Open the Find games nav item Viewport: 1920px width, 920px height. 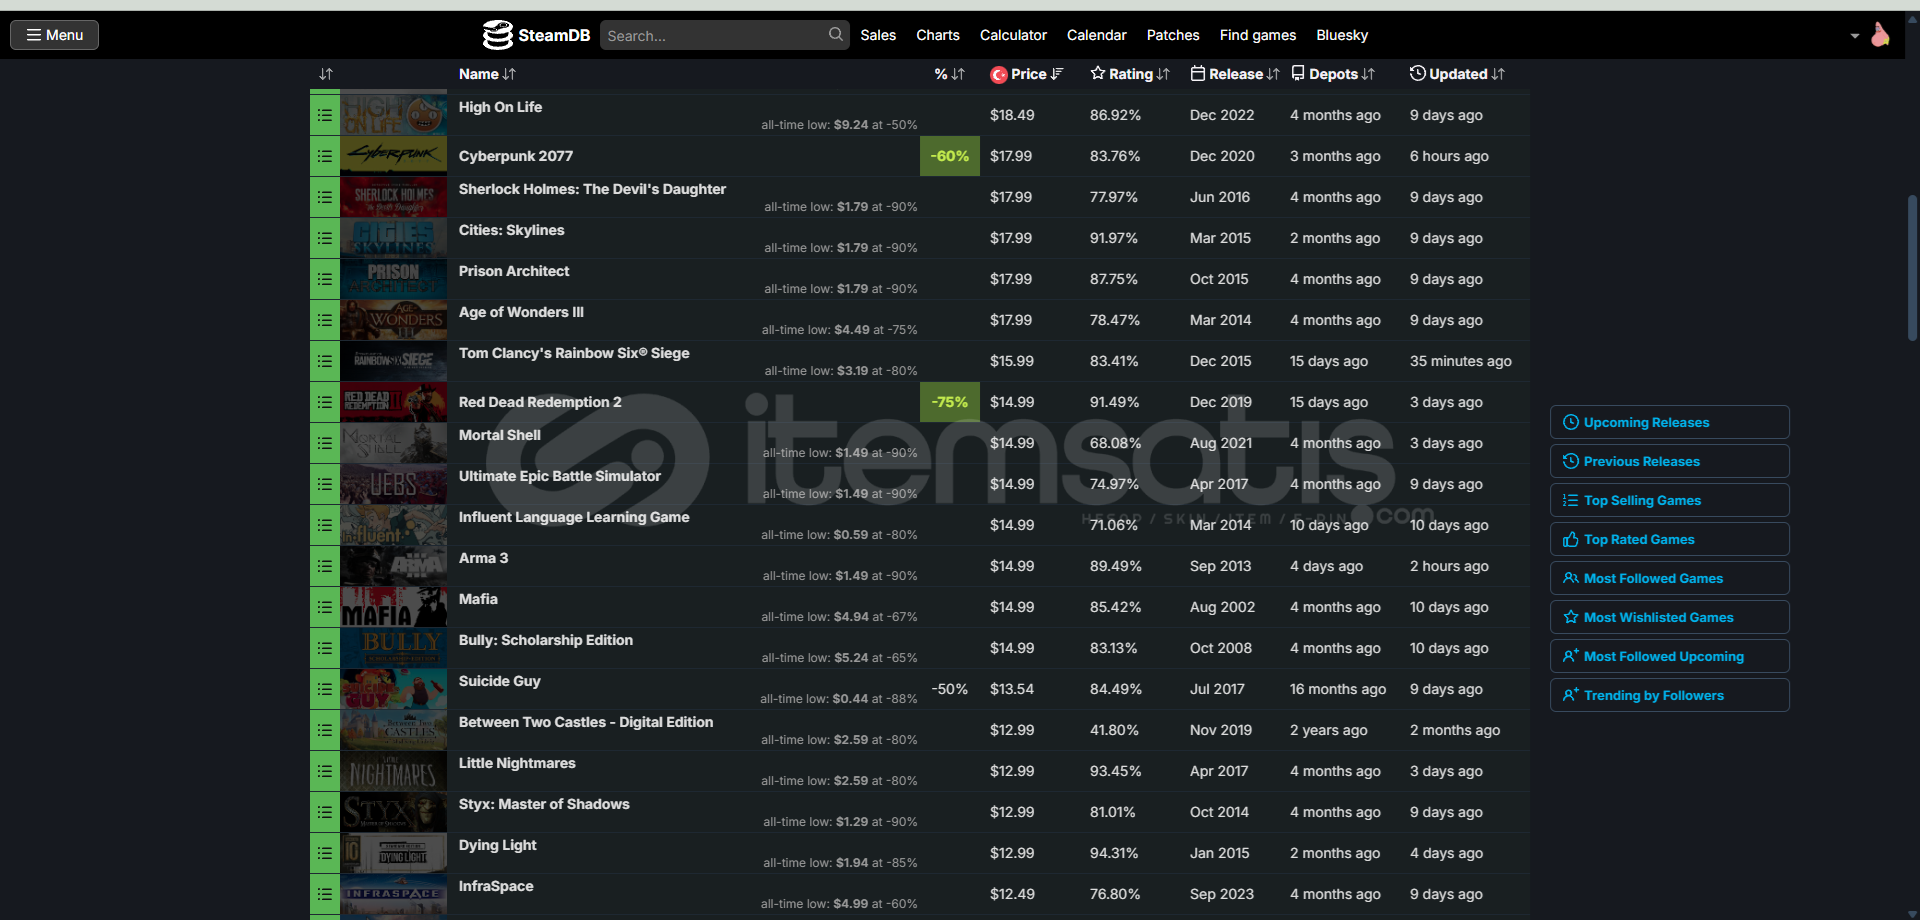coord(1258,35)
